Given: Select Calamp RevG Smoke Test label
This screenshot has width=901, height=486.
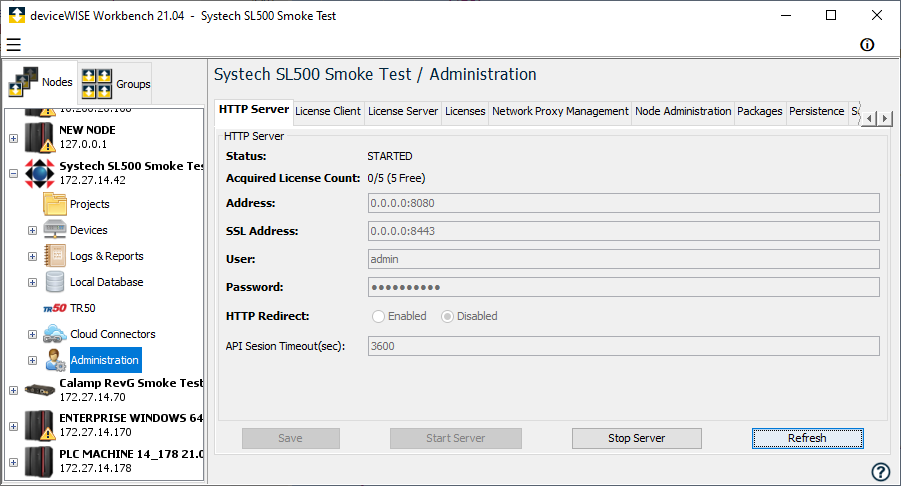Looking at the screenshot, I should 131,383.
